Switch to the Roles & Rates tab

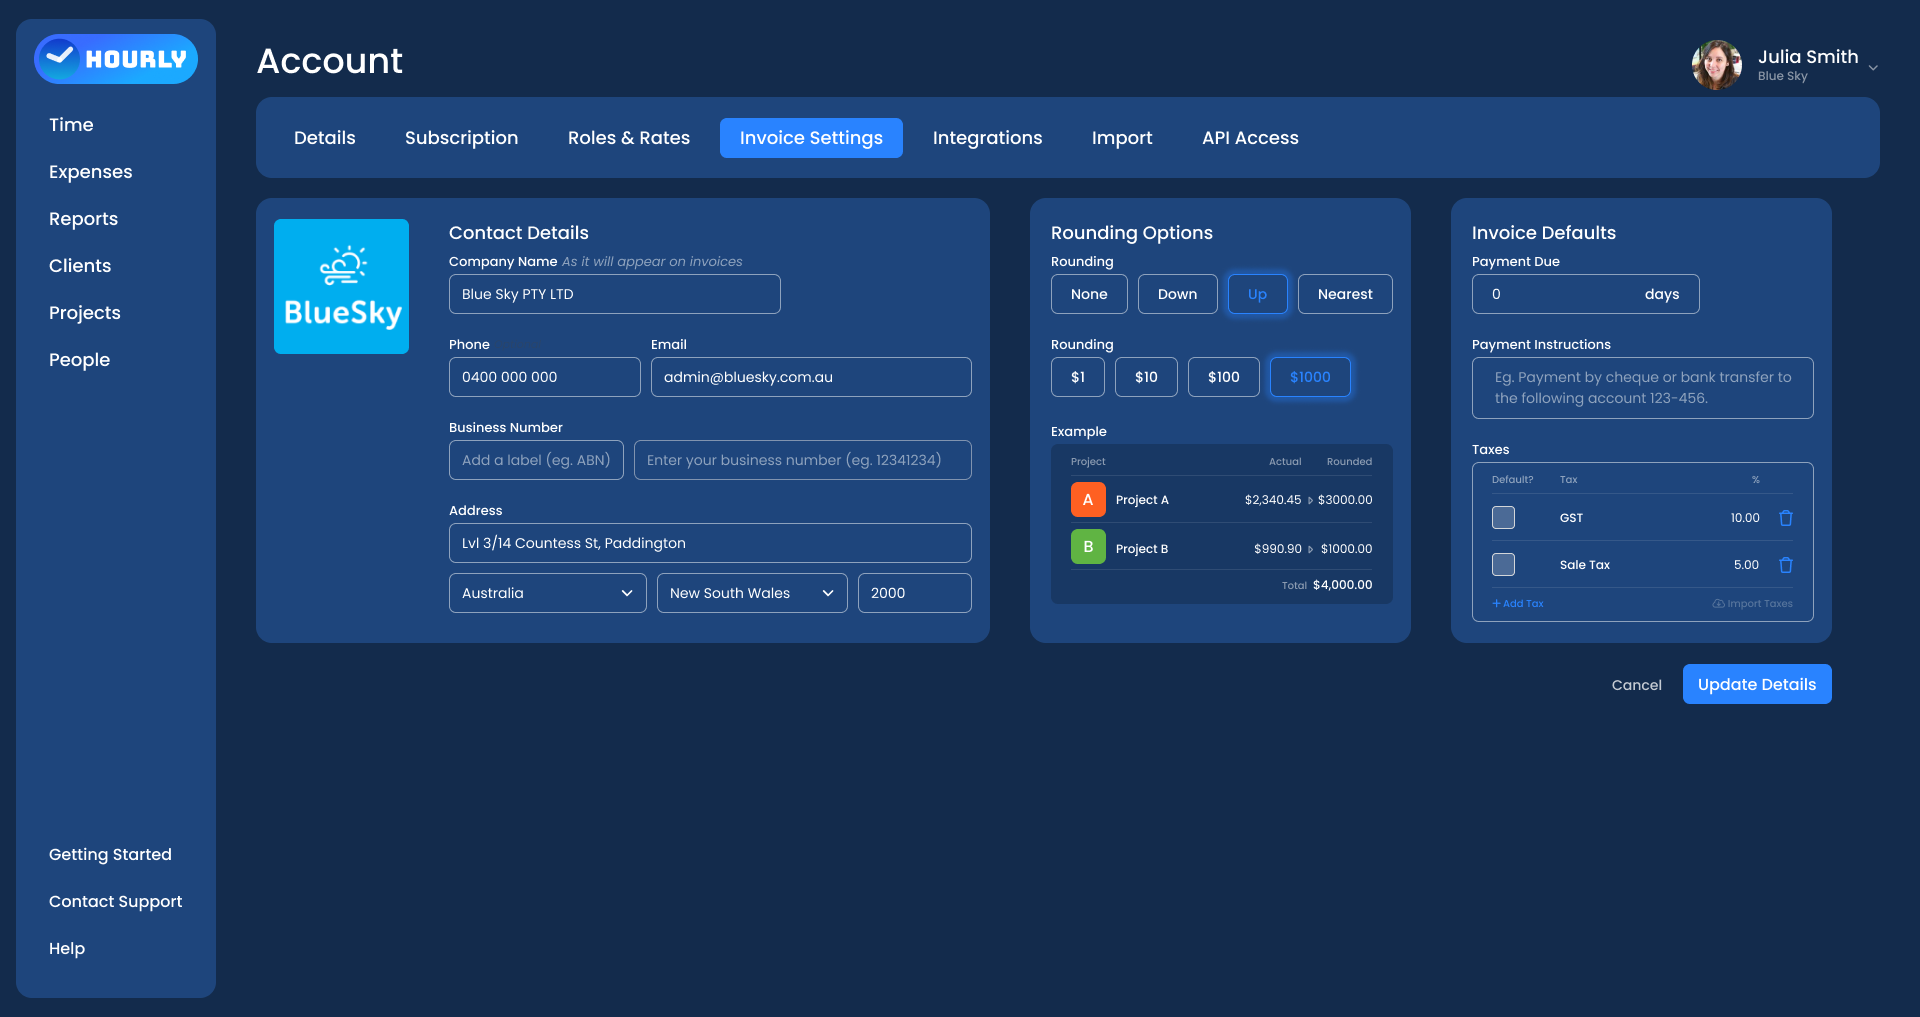[x=628, y=138]
